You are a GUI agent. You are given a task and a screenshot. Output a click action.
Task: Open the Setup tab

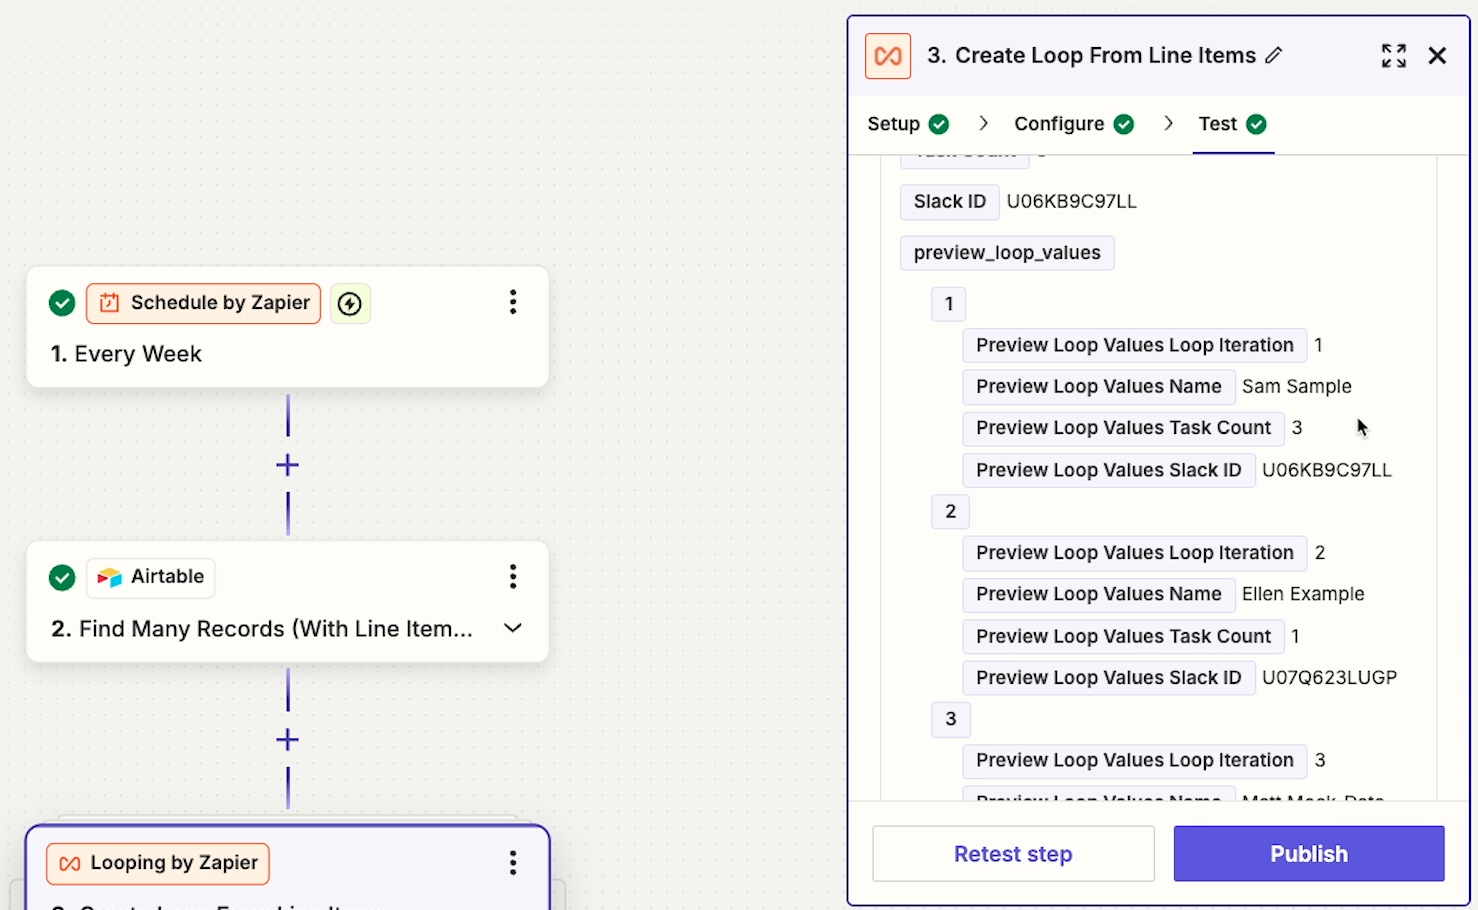(x=893, y=124)
